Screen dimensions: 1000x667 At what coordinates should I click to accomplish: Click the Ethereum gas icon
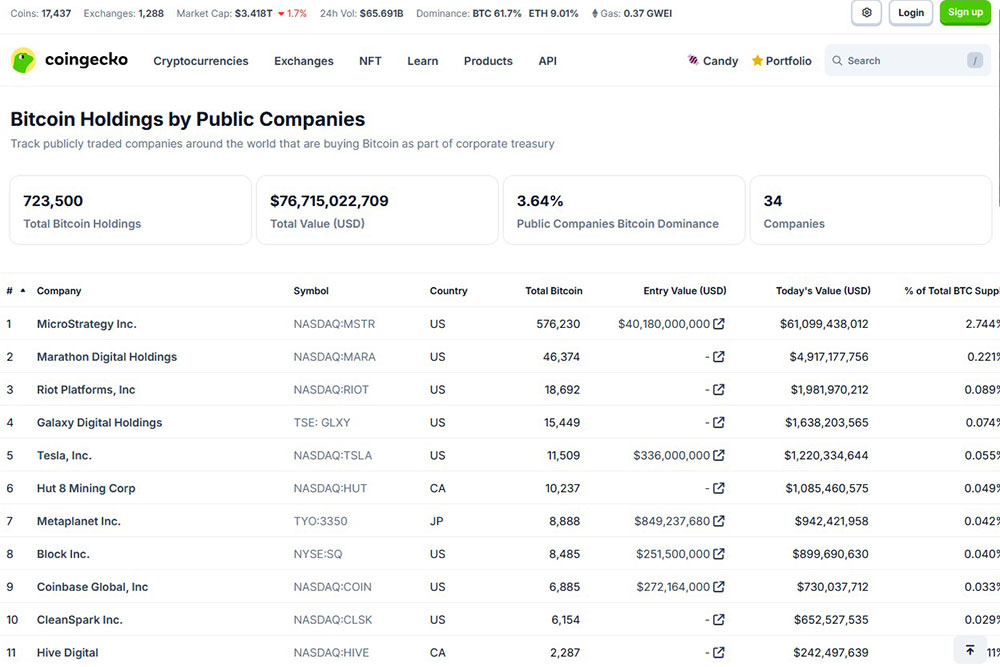594,13
